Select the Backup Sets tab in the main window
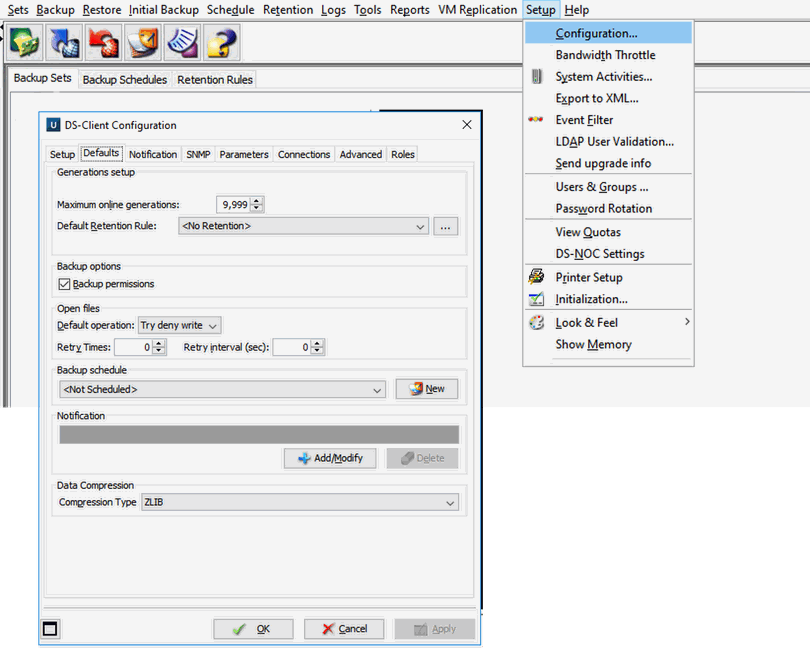The height and width of the screenshot is (648, 810). coord(42,78)
